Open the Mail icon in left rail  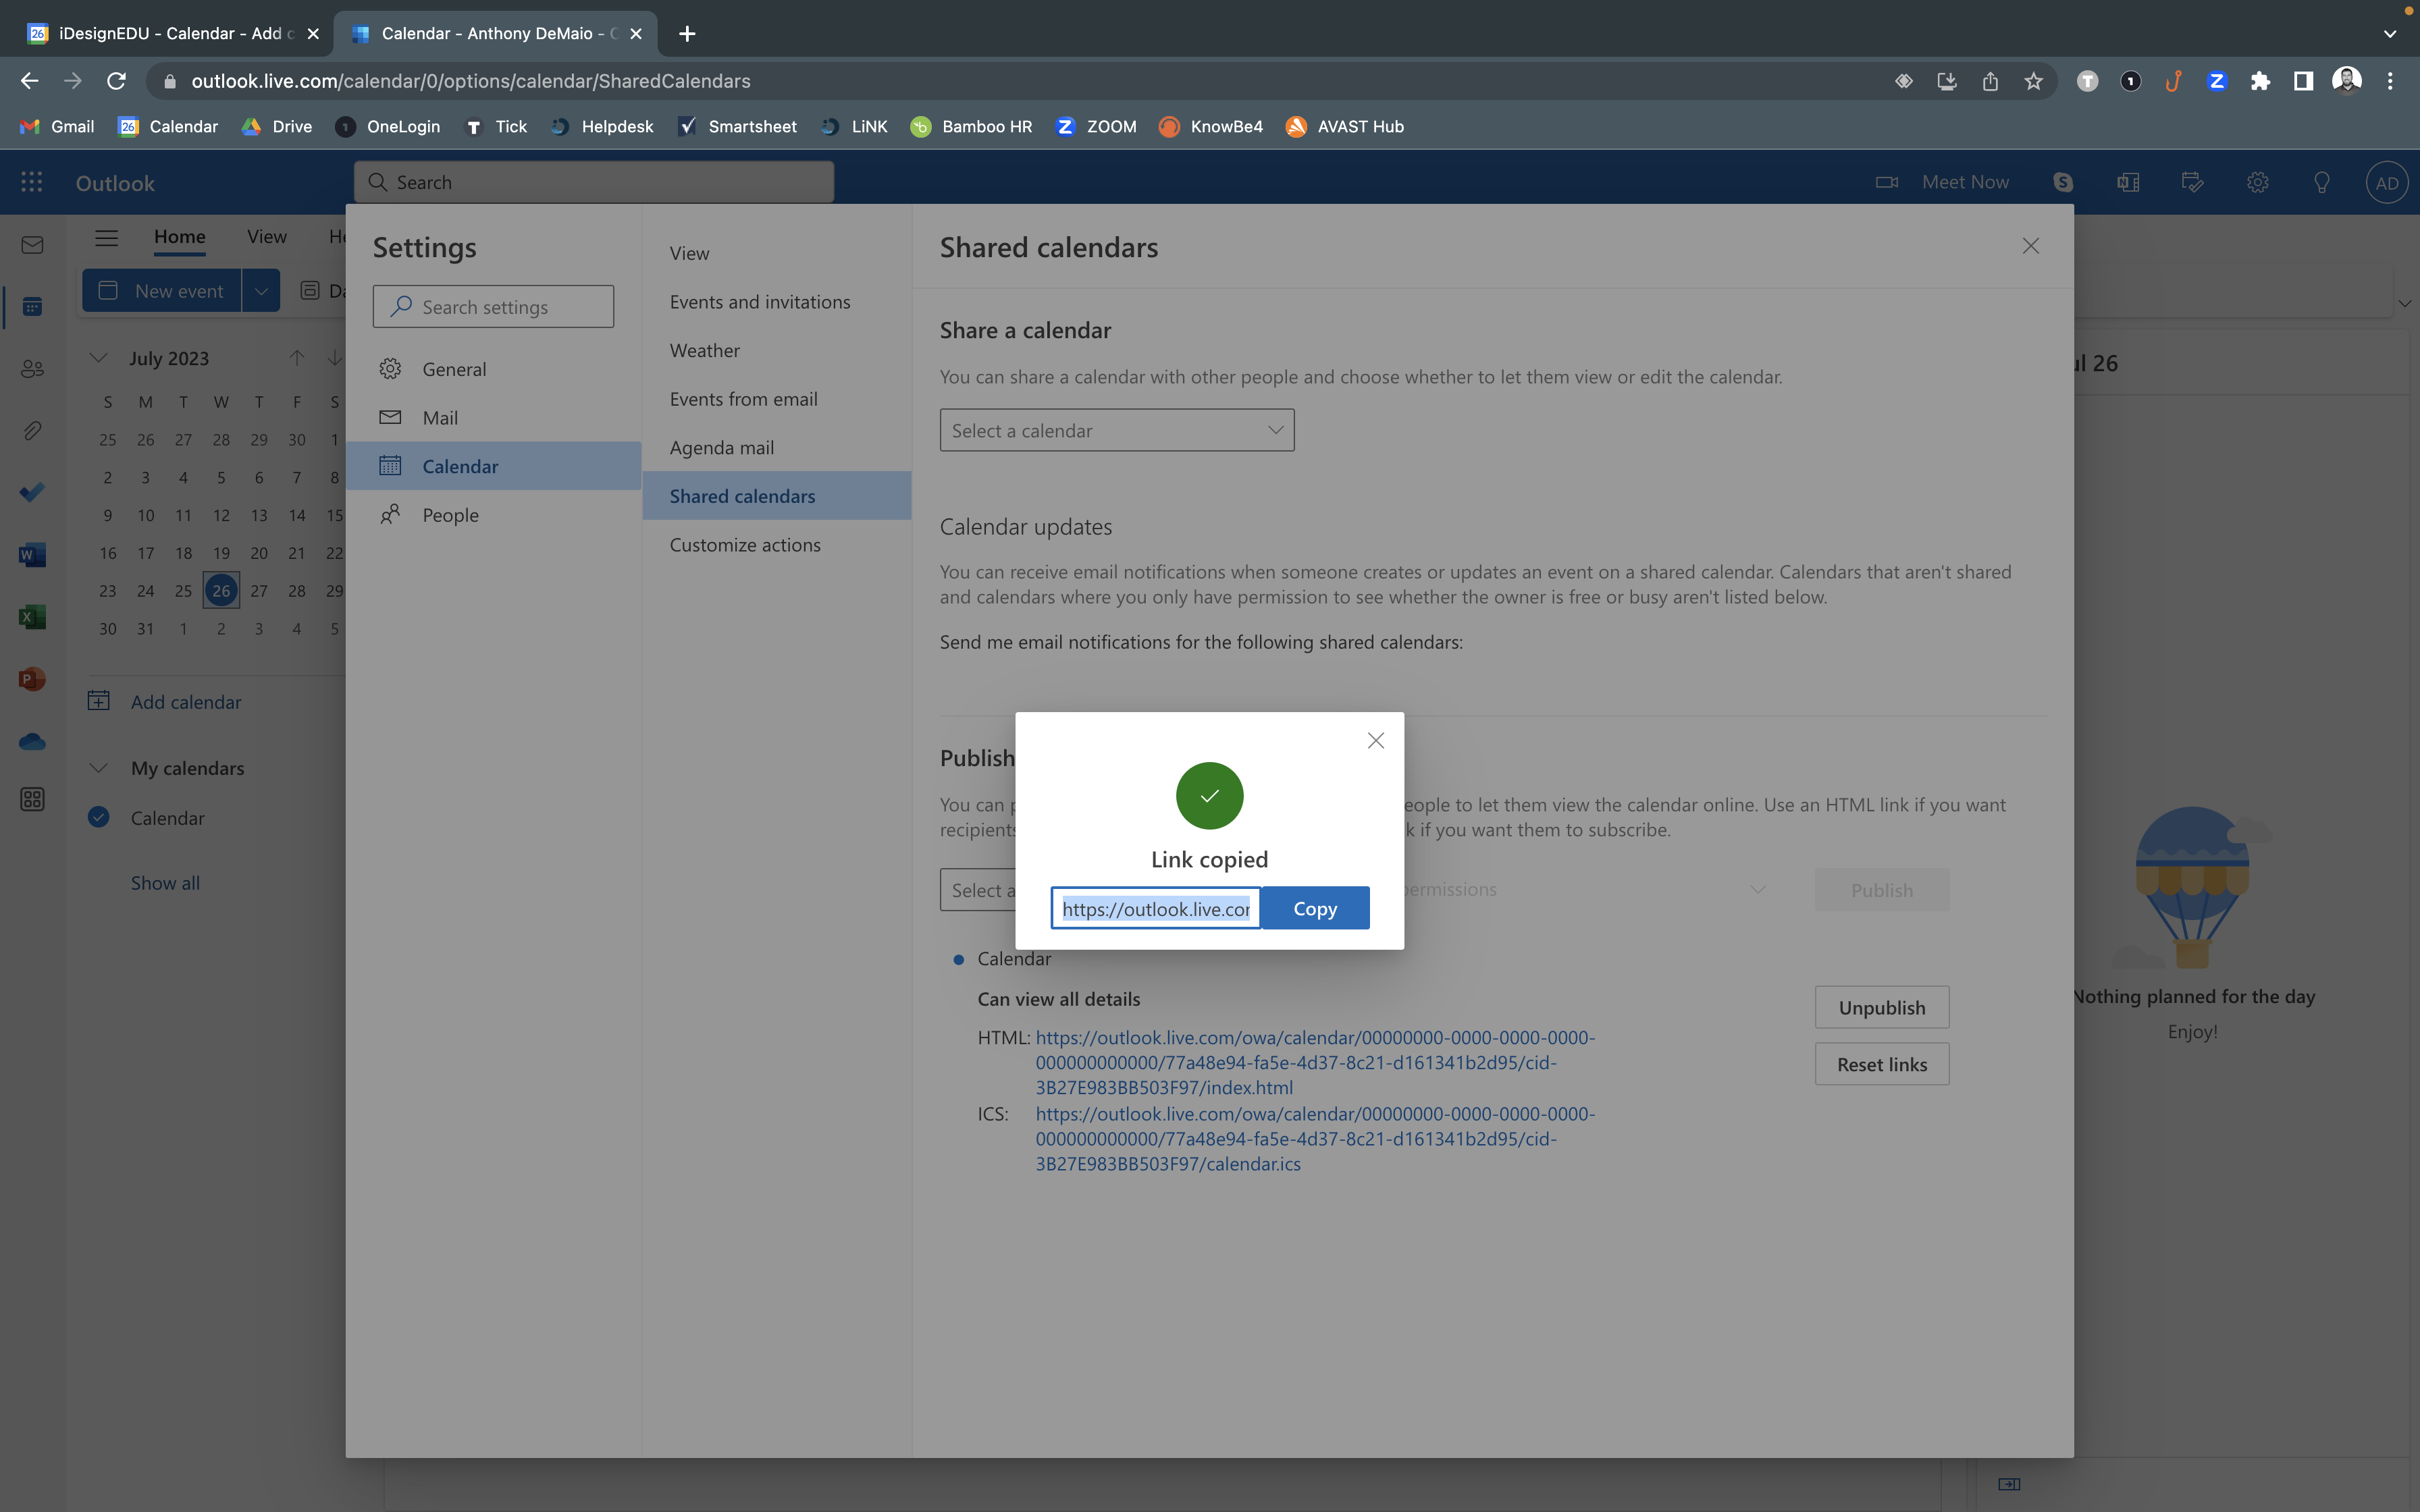[32, 245]
